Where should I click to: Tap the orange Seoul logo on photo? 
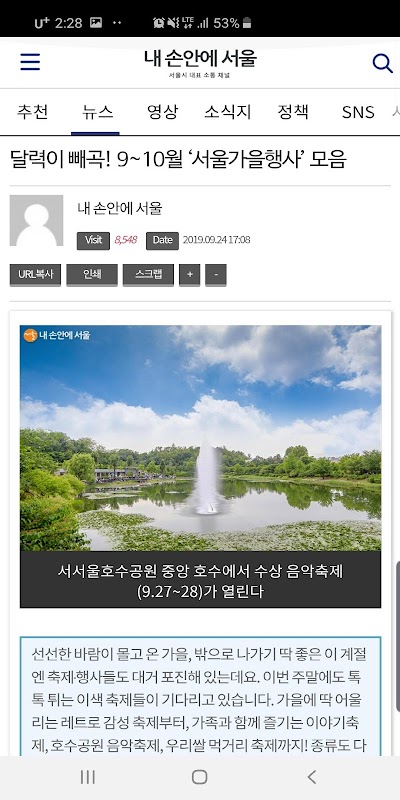31,335
